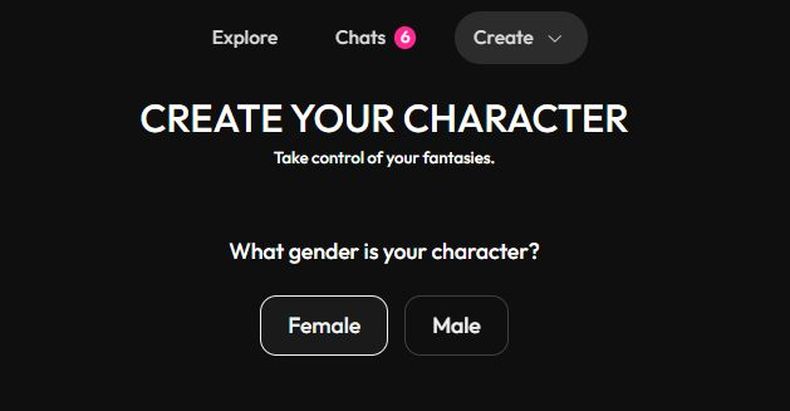Click the 'What gender is your character?' question

[384, 251]
